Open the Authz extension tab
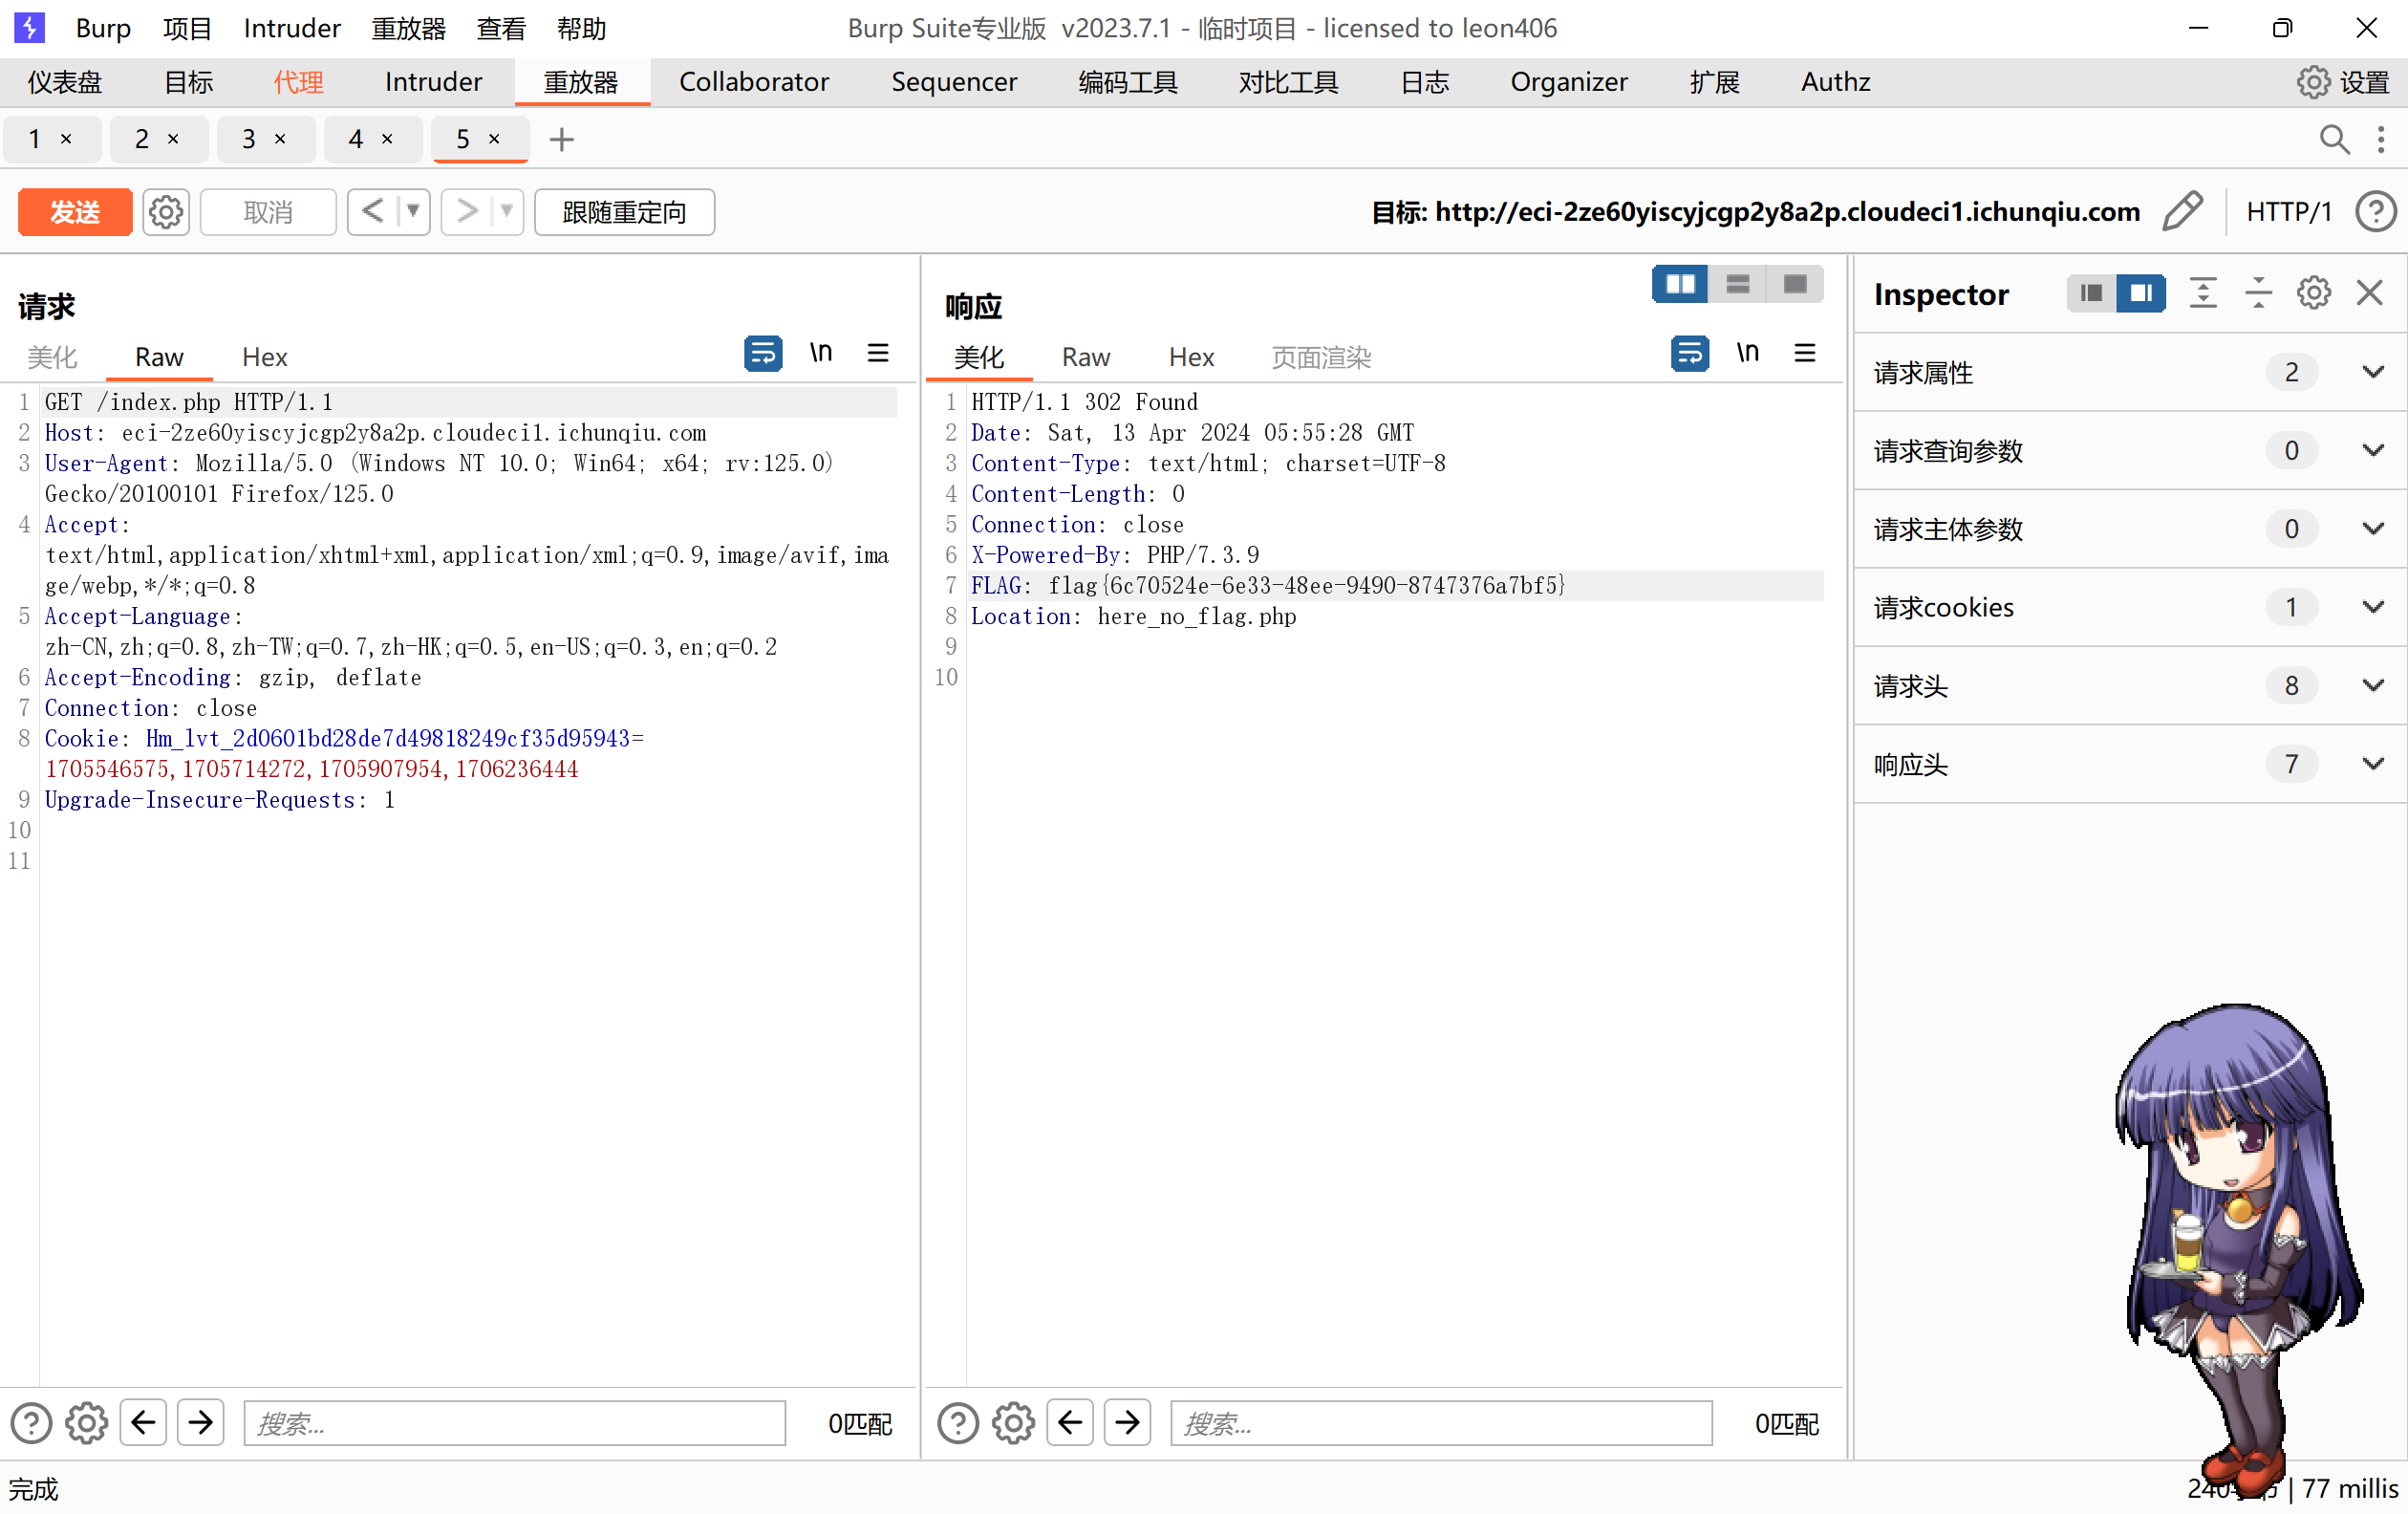Screen dimensions: 2408x1514 pyautogui.click(x=1835, y=82)
